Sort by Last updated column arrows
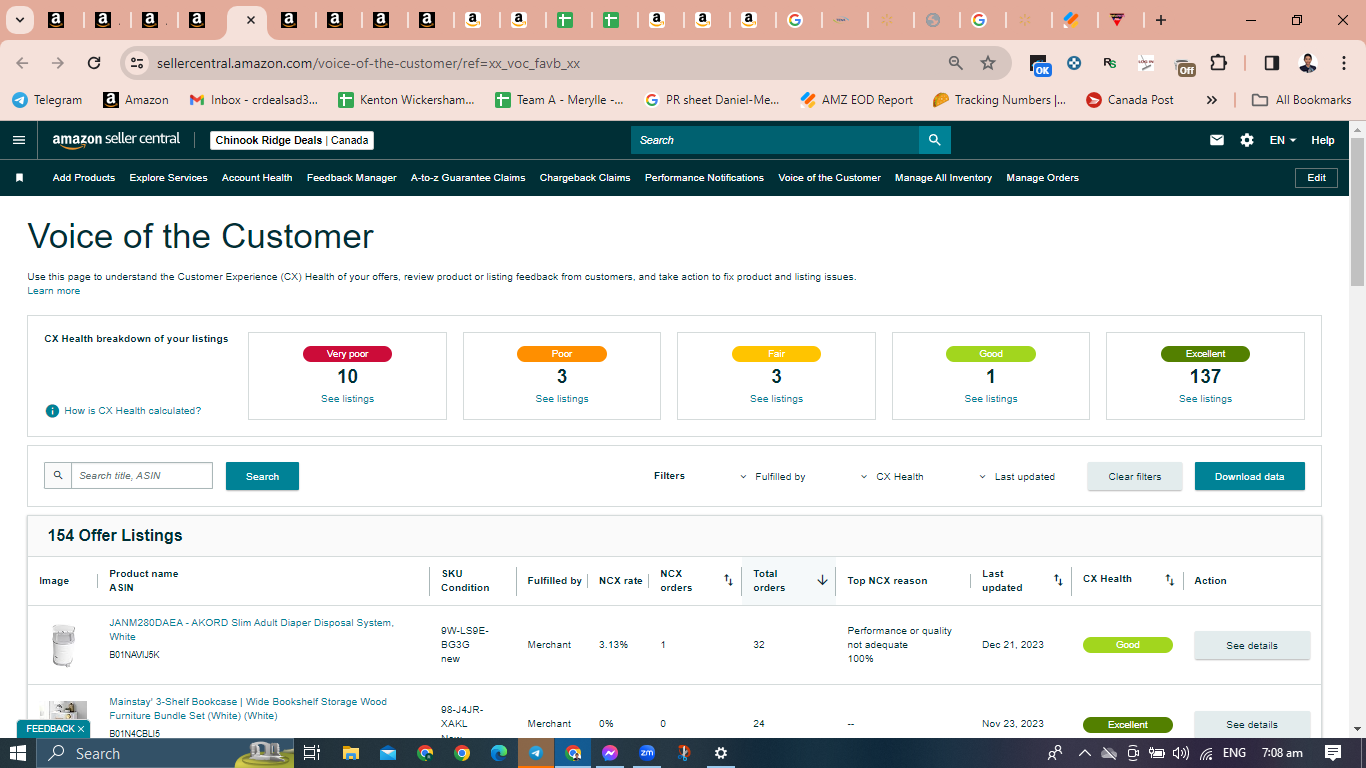The width and height of the screenshot is (1366, 768). pos(1058,580)
